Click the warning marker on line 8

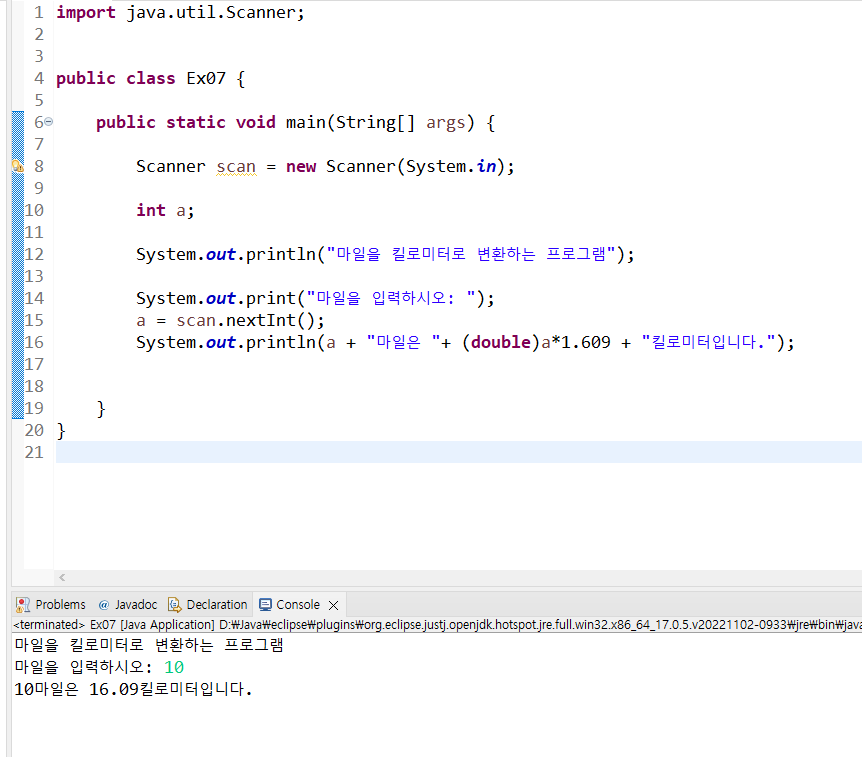pos(18,166)
